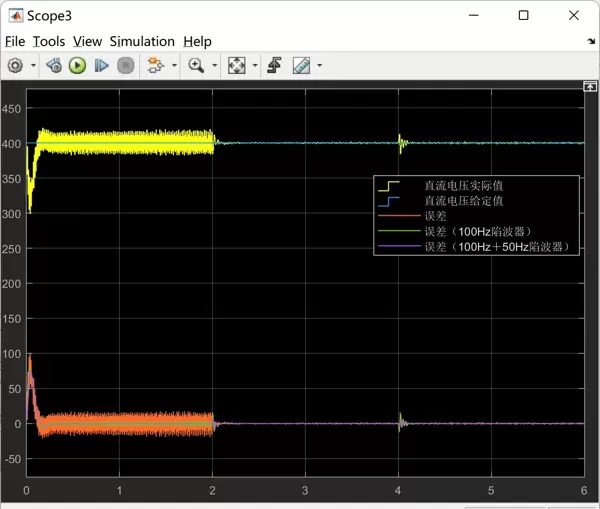600x509 pixels.
Task: Select the Zoom magnifier tool
Action: pyautogui.click(x=195, y=66)
